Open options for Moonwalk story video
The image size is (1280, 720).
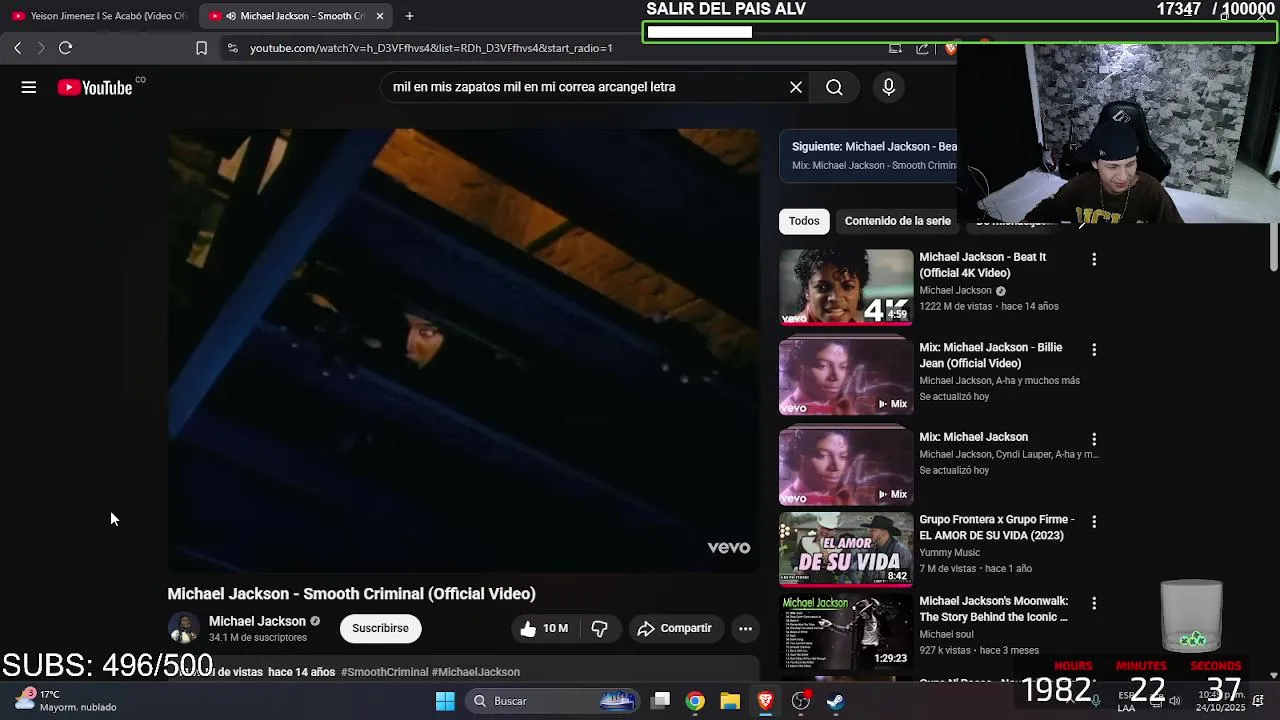coord(1094,603)
